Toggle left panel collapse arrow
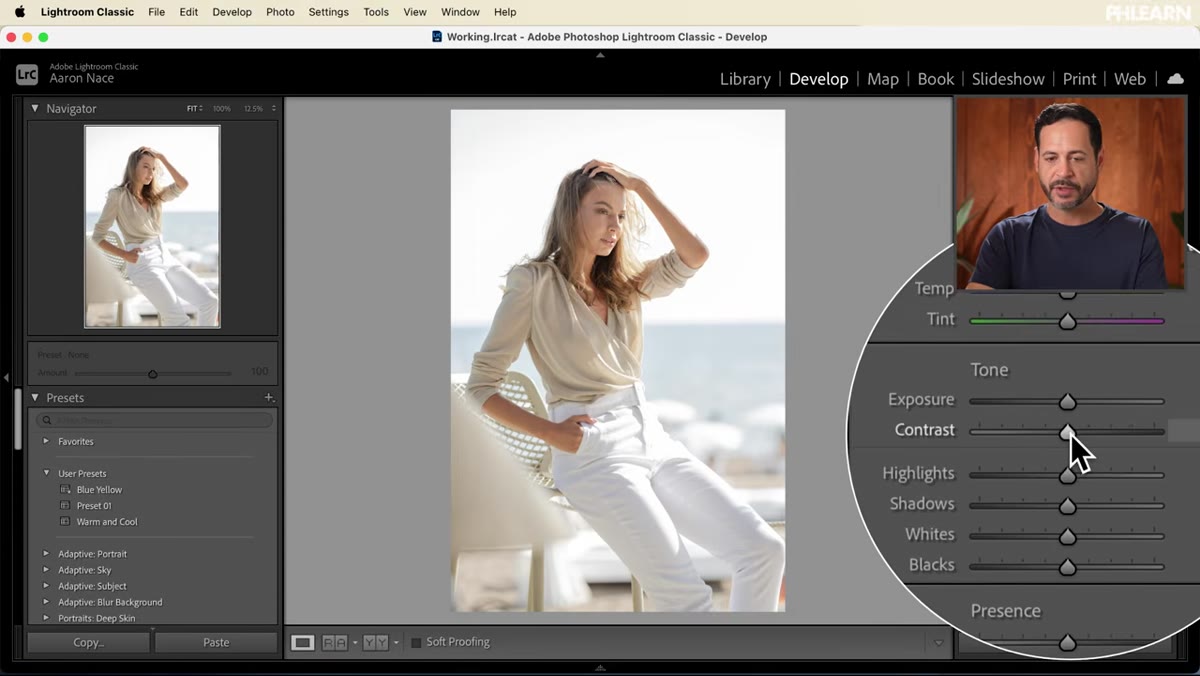Screen dimensions: 1200x676 [7, 377]
